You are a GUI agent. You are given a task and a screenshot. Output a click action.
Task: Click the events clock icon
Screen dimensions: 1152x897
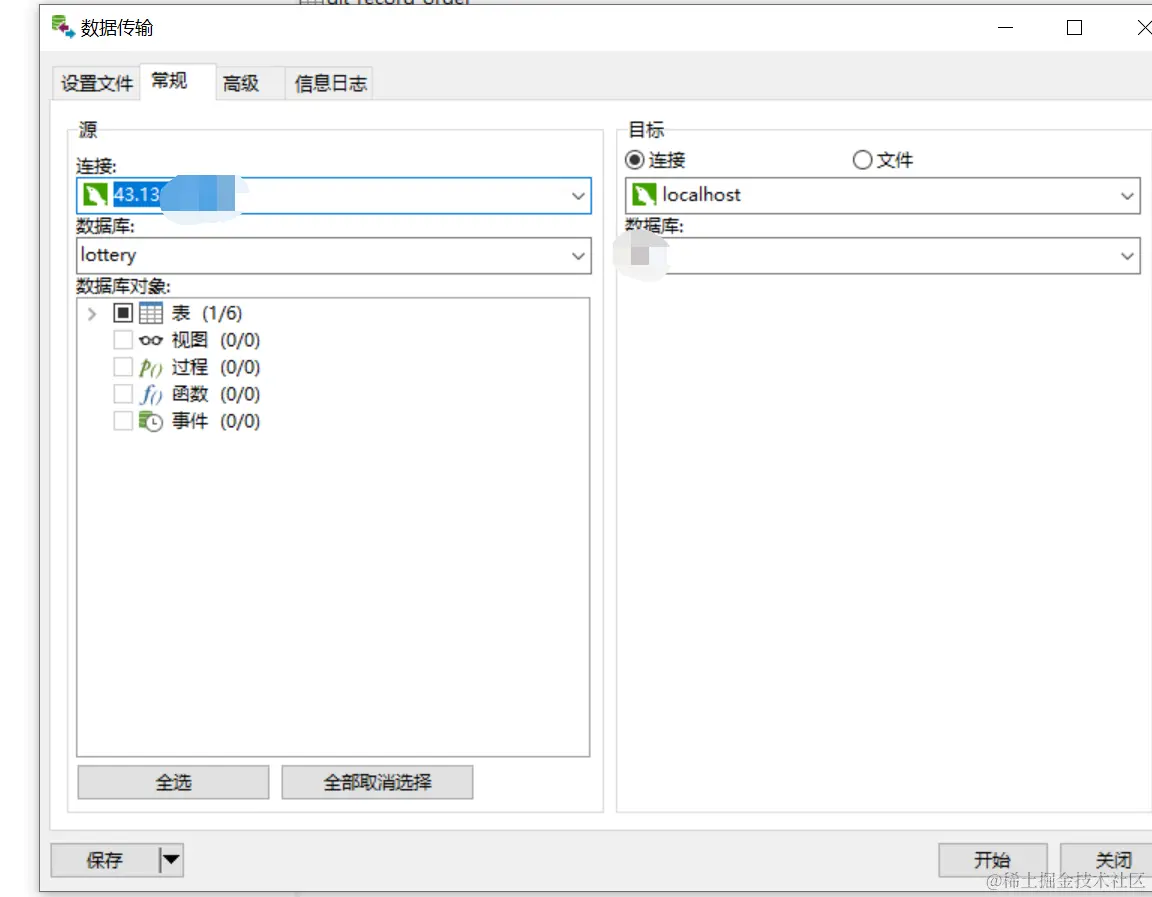[151, 421]
